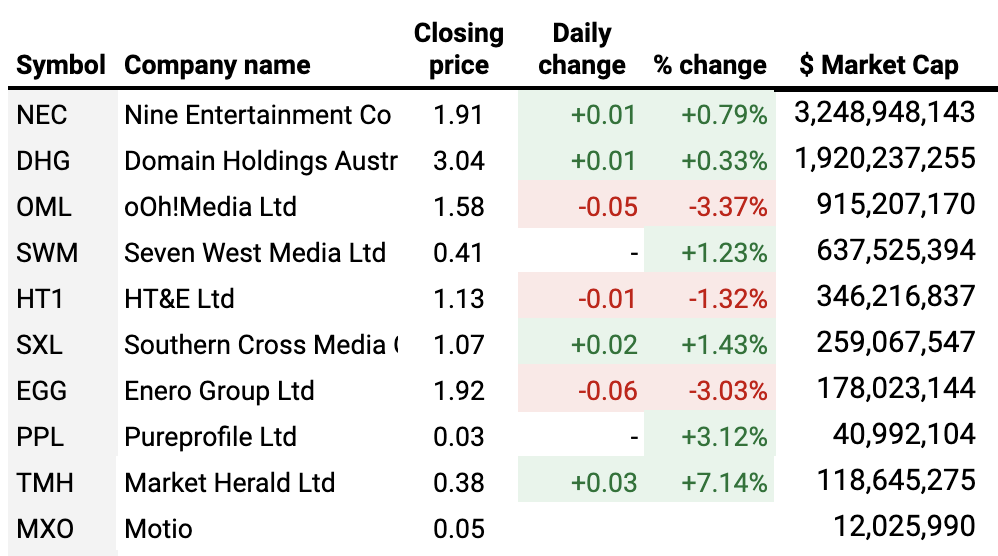Click the Symbol column header

[60, 67]
